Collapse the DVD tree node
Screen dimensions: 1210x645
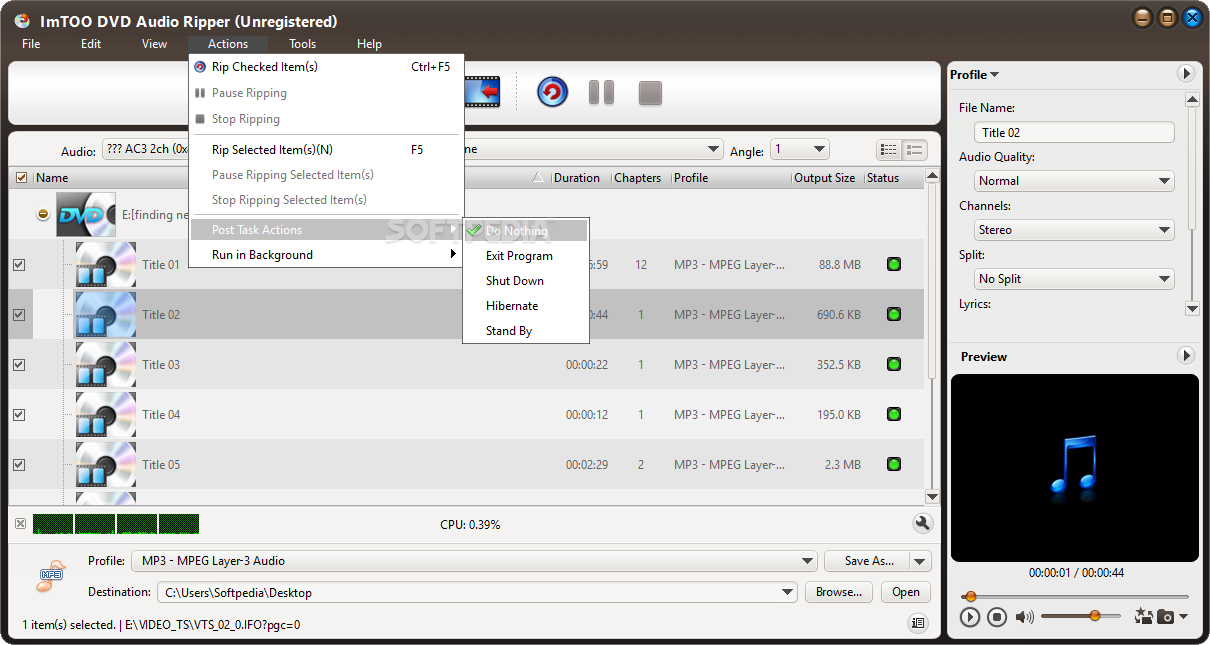(x=43, y=215)
